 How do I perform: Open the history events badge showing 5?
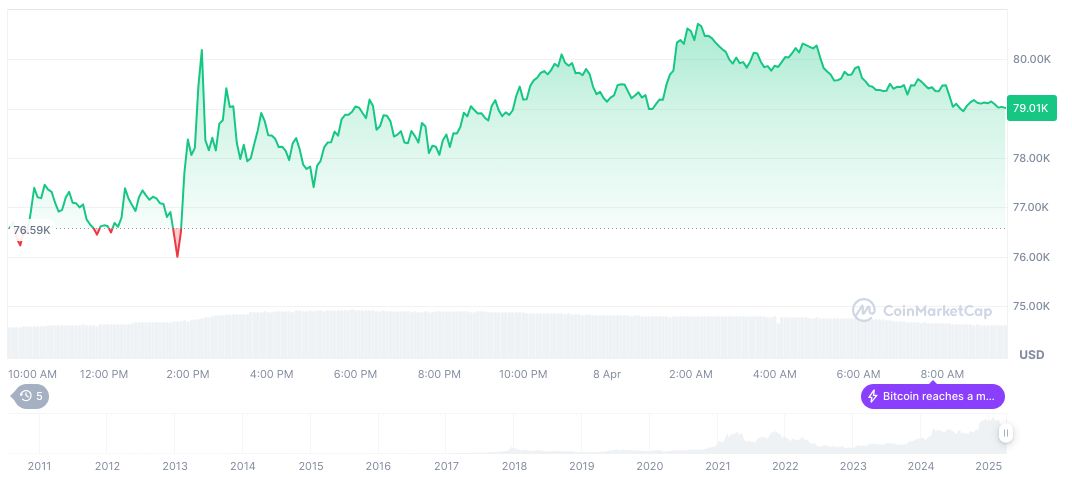click(31, 396)
